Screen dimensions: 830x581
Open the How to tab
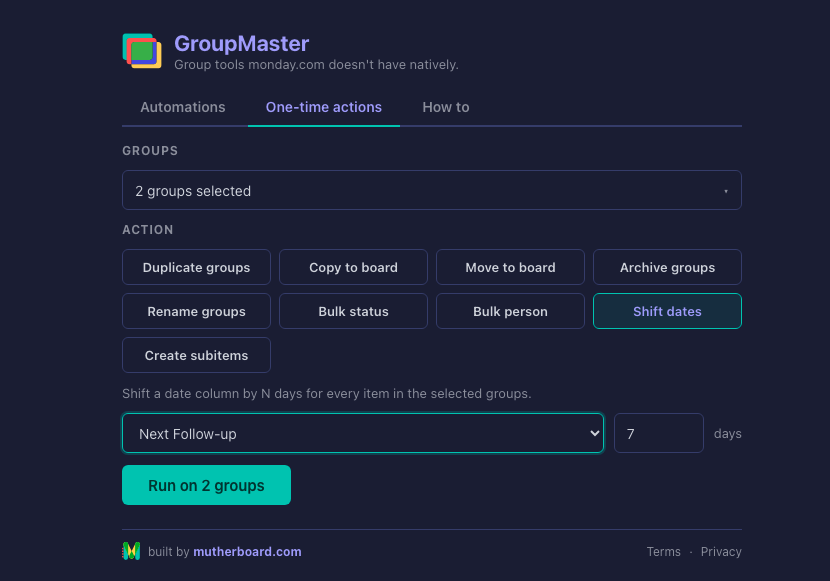click(446, 107)
